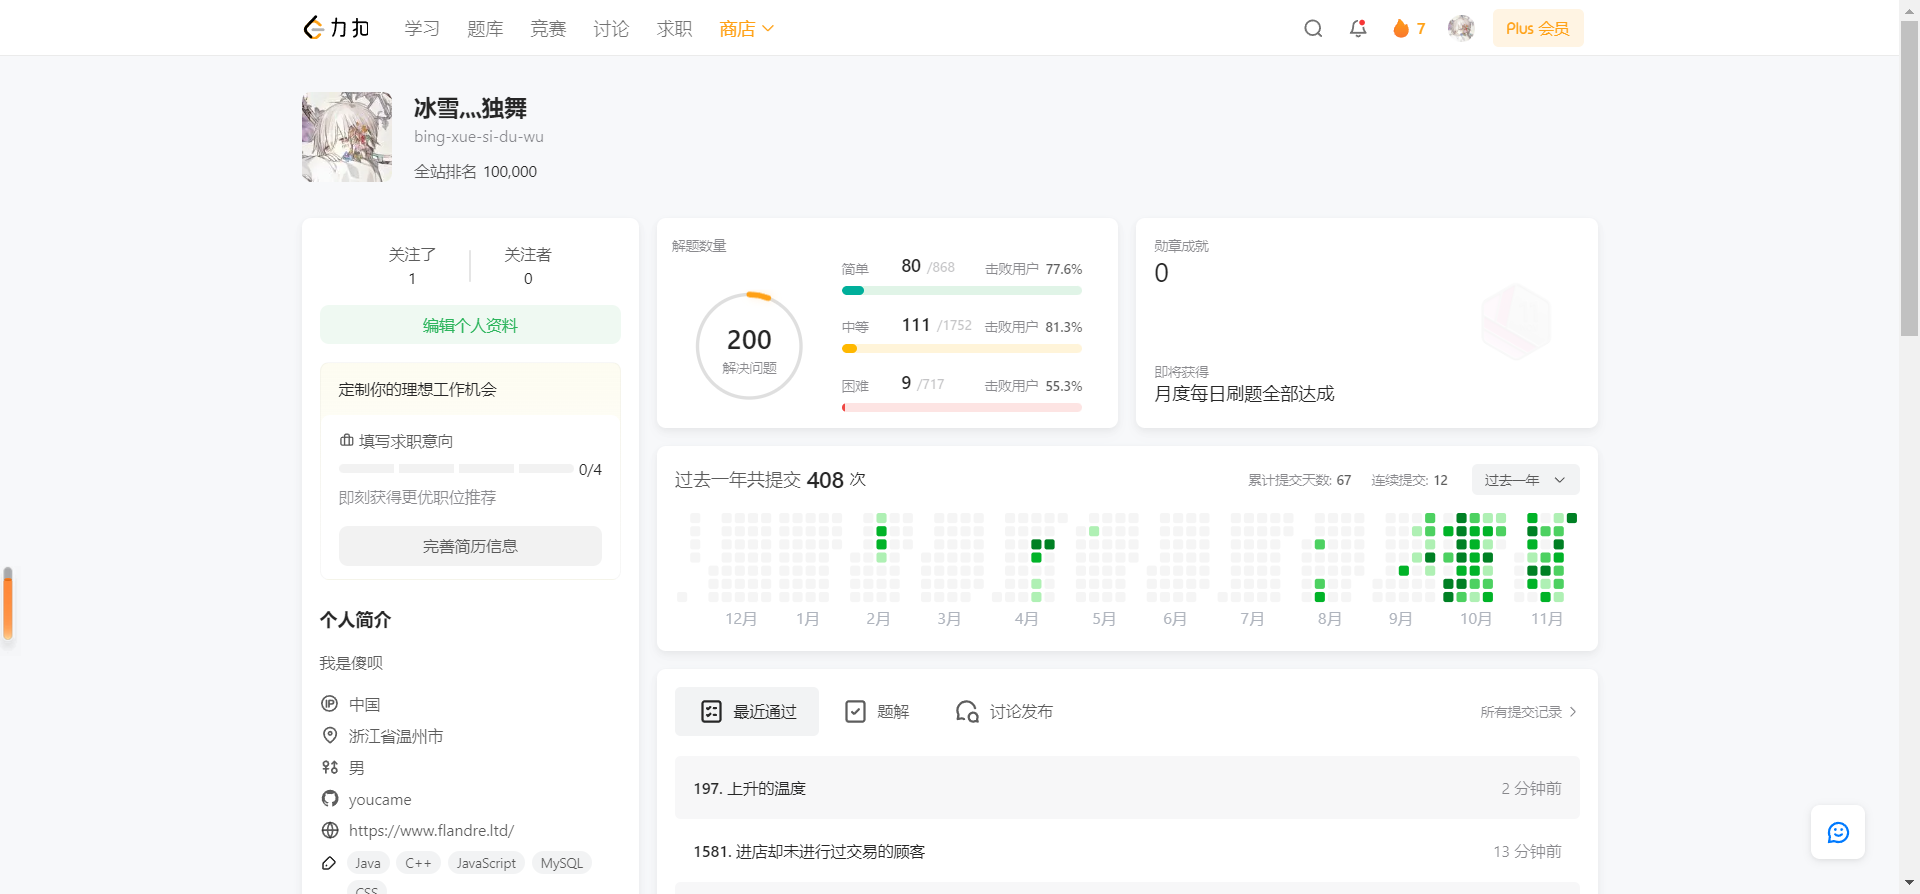Expand the 商店 dropdown menu
The width and height of the screenshot is (1920, 894).
746,29
